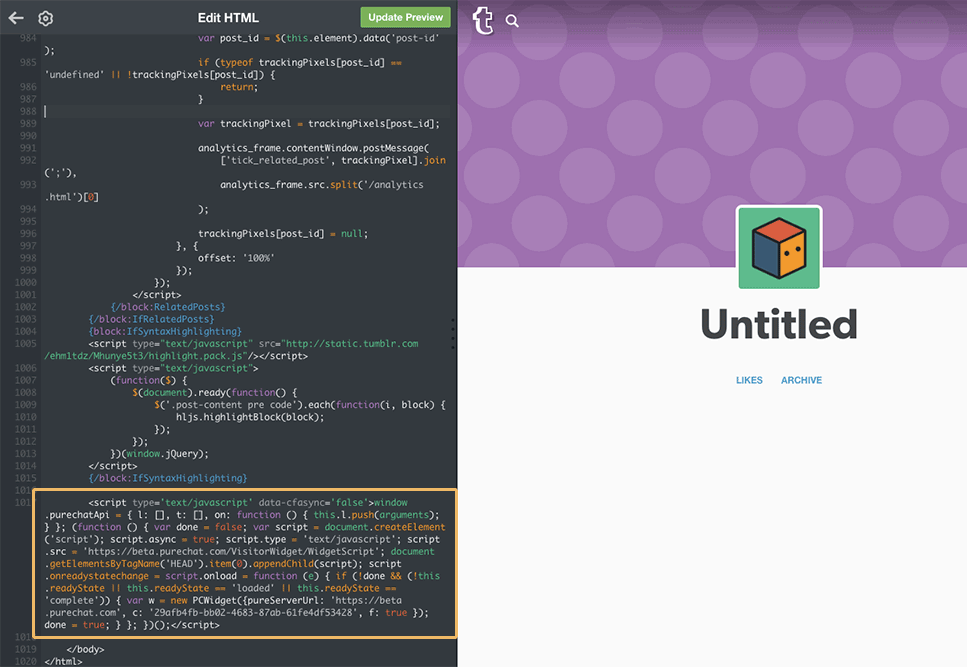Click line 'analytics_frame.contentWindow.postMessage('

[313, 148]
